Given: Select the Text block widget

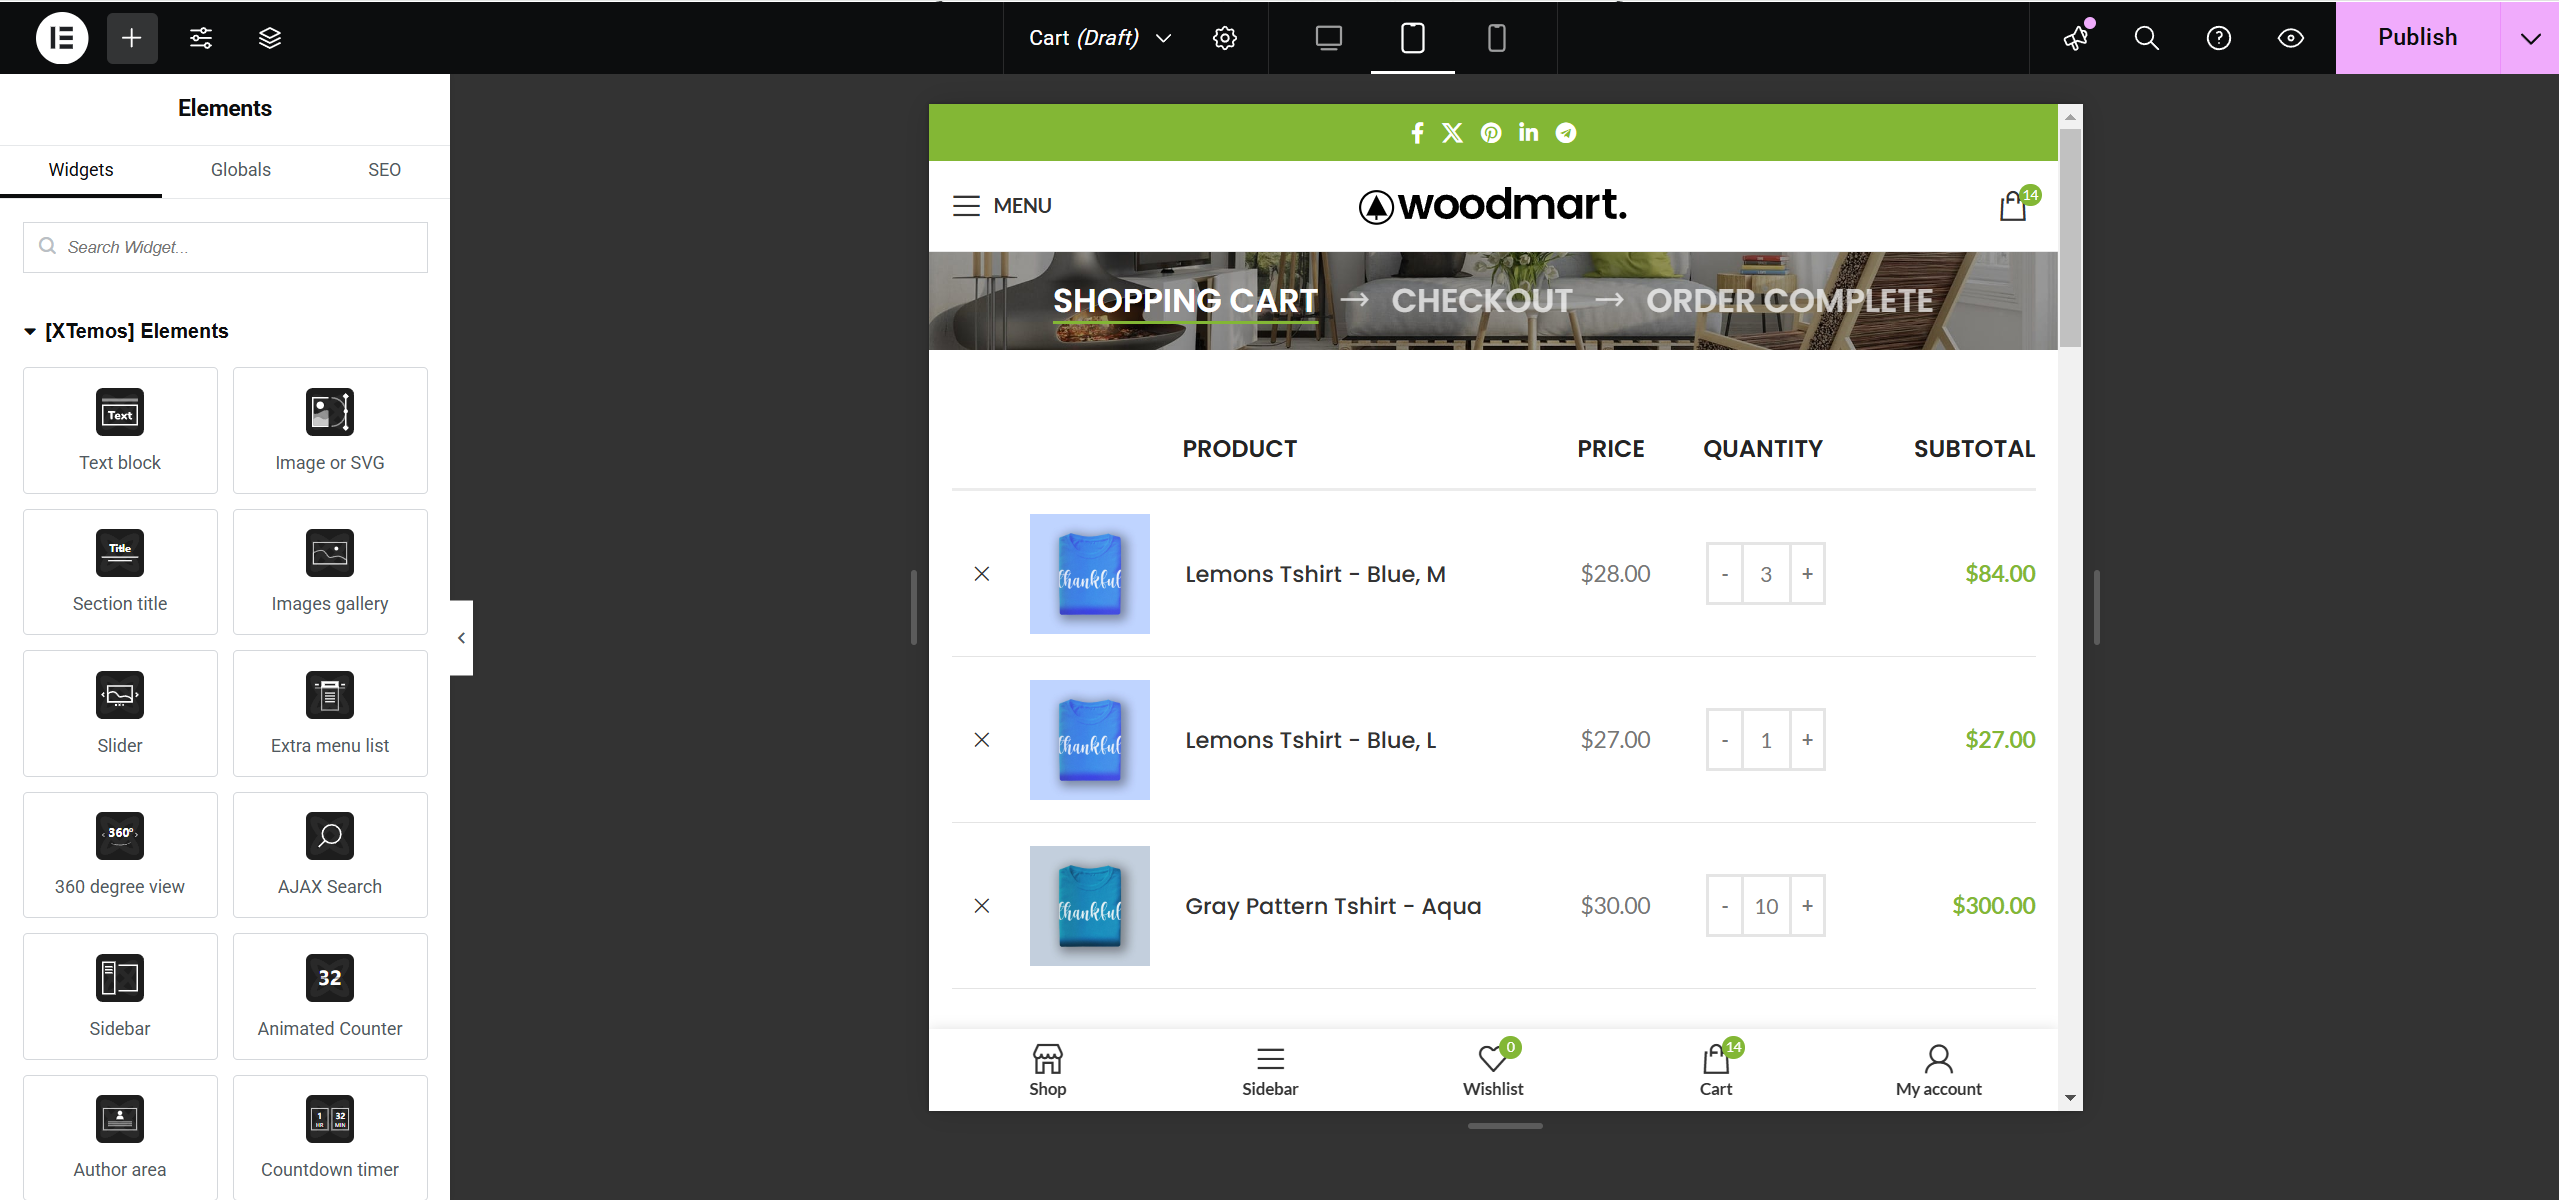Looking at the screenshot, I should click(x=119, y=430).
